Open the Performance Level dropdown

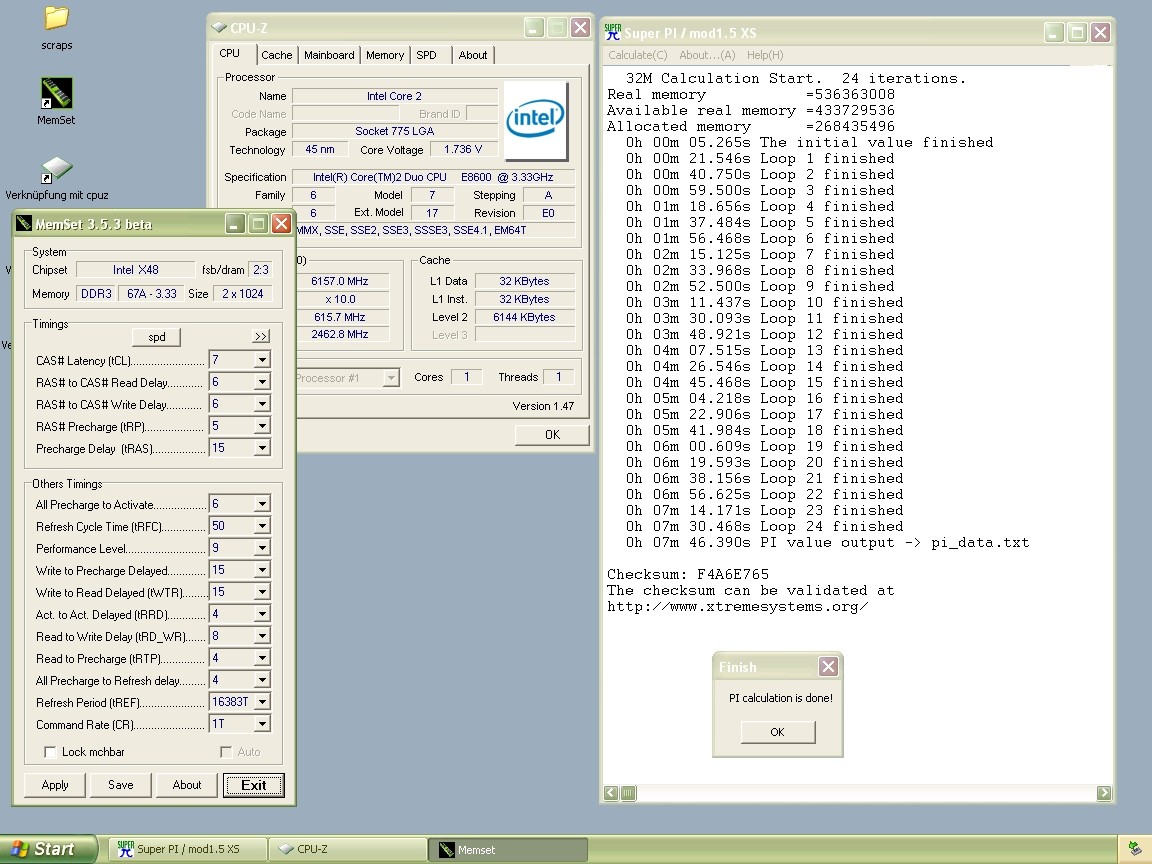point(262,548)
